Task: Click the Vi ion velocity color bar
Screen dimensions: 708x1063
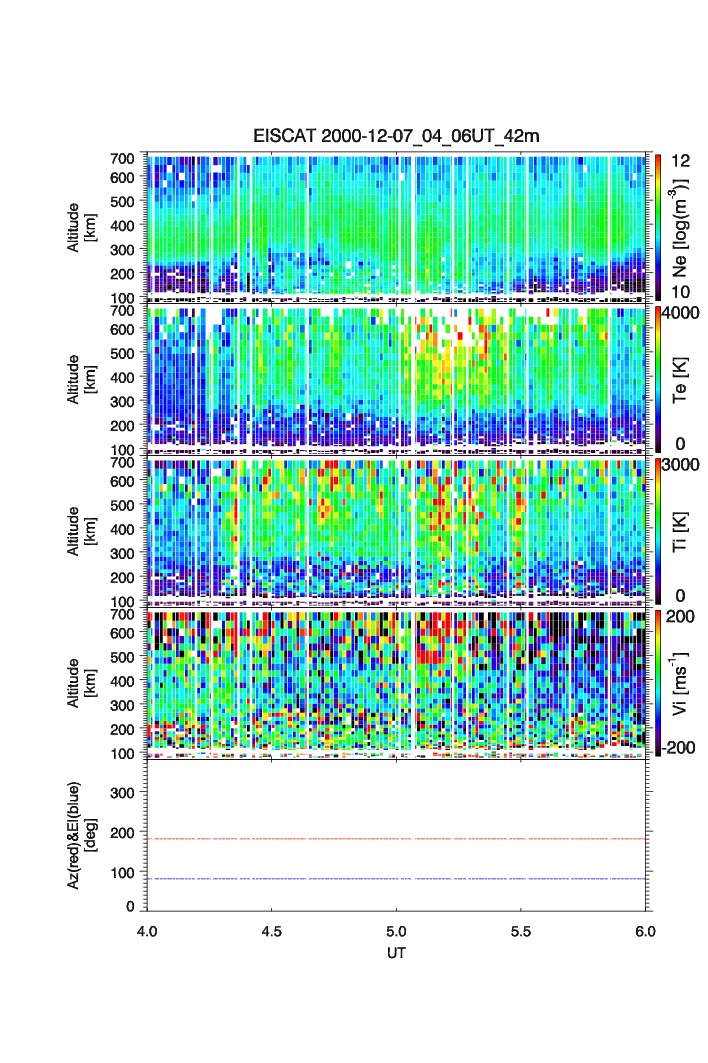Action: pos(658,682)
